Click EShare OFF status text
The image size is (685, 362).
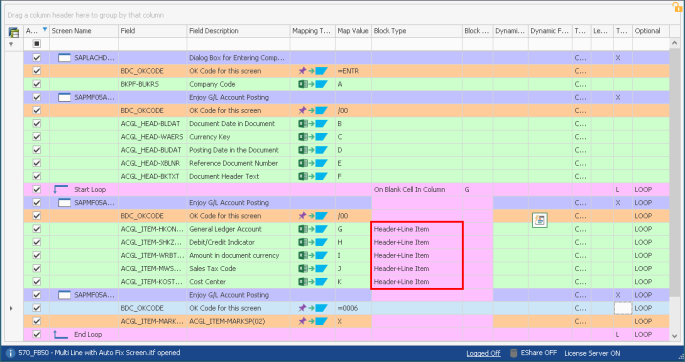(x=539, y=353)
